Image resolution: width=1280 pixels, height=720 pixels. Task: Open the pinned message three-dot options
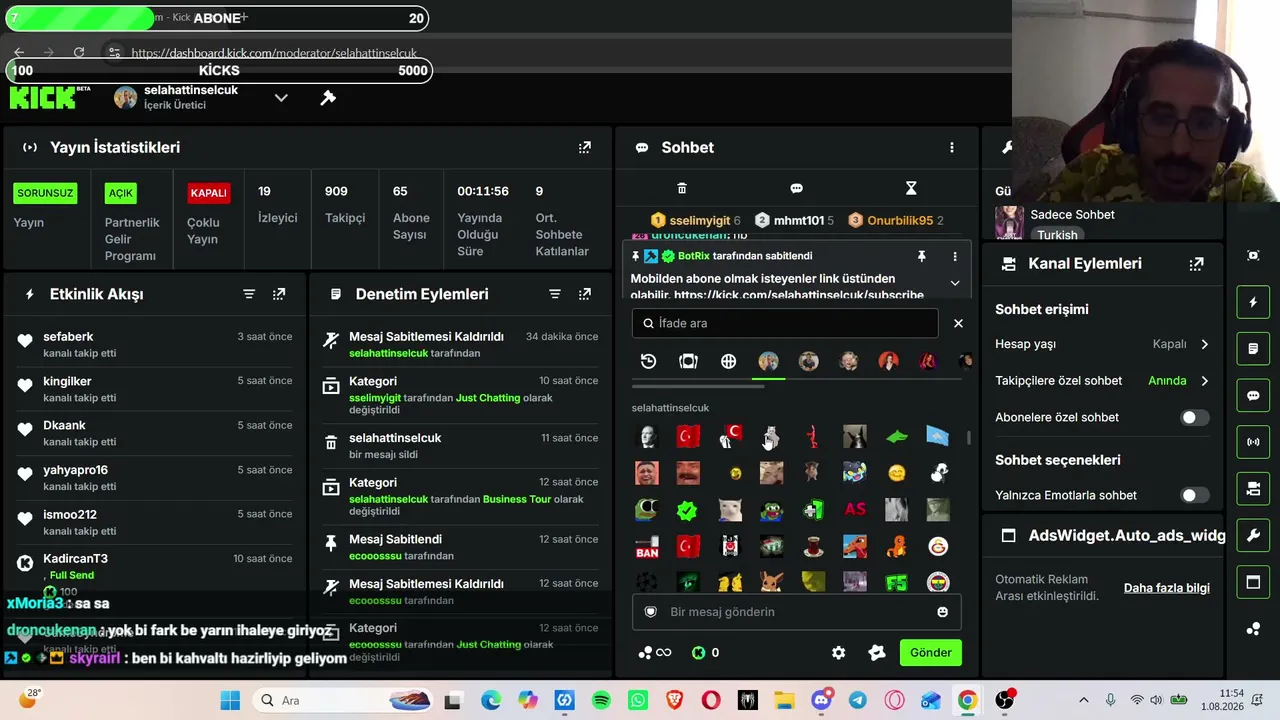(x=955, y=256)
